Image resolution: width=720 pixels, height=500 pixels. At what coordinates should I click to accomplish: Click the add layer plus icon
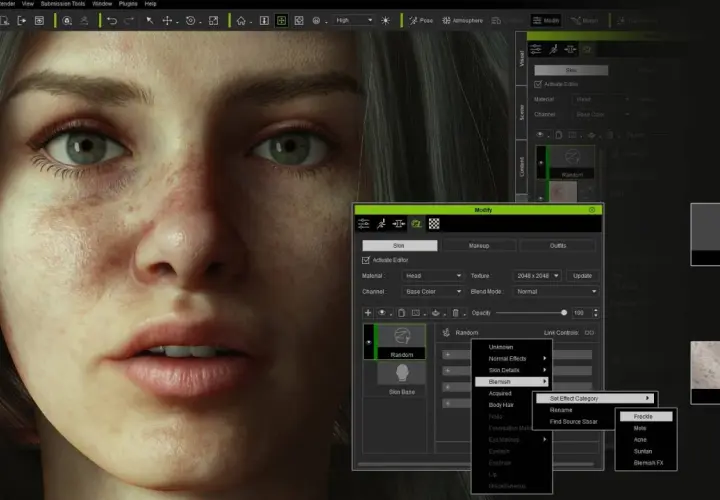[x=368, y=313]
